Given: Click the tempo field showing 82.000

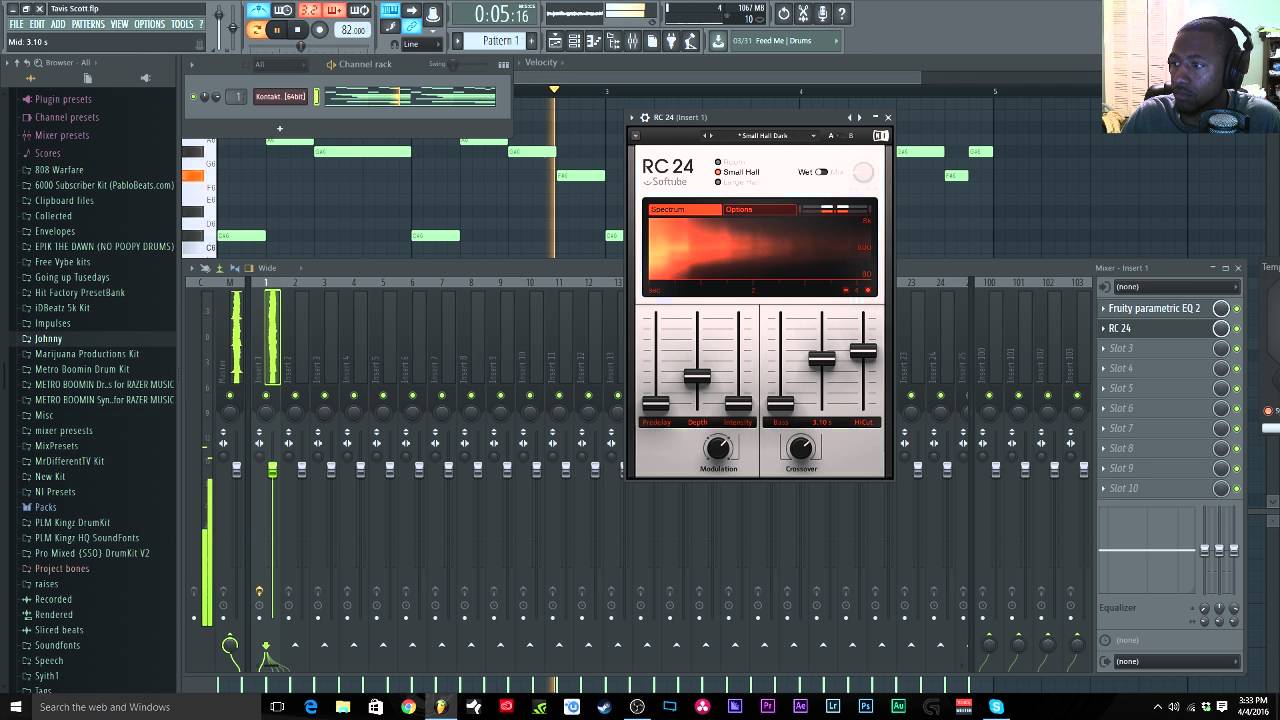Looking at the screenshot, I should click(x=353, y=30).
